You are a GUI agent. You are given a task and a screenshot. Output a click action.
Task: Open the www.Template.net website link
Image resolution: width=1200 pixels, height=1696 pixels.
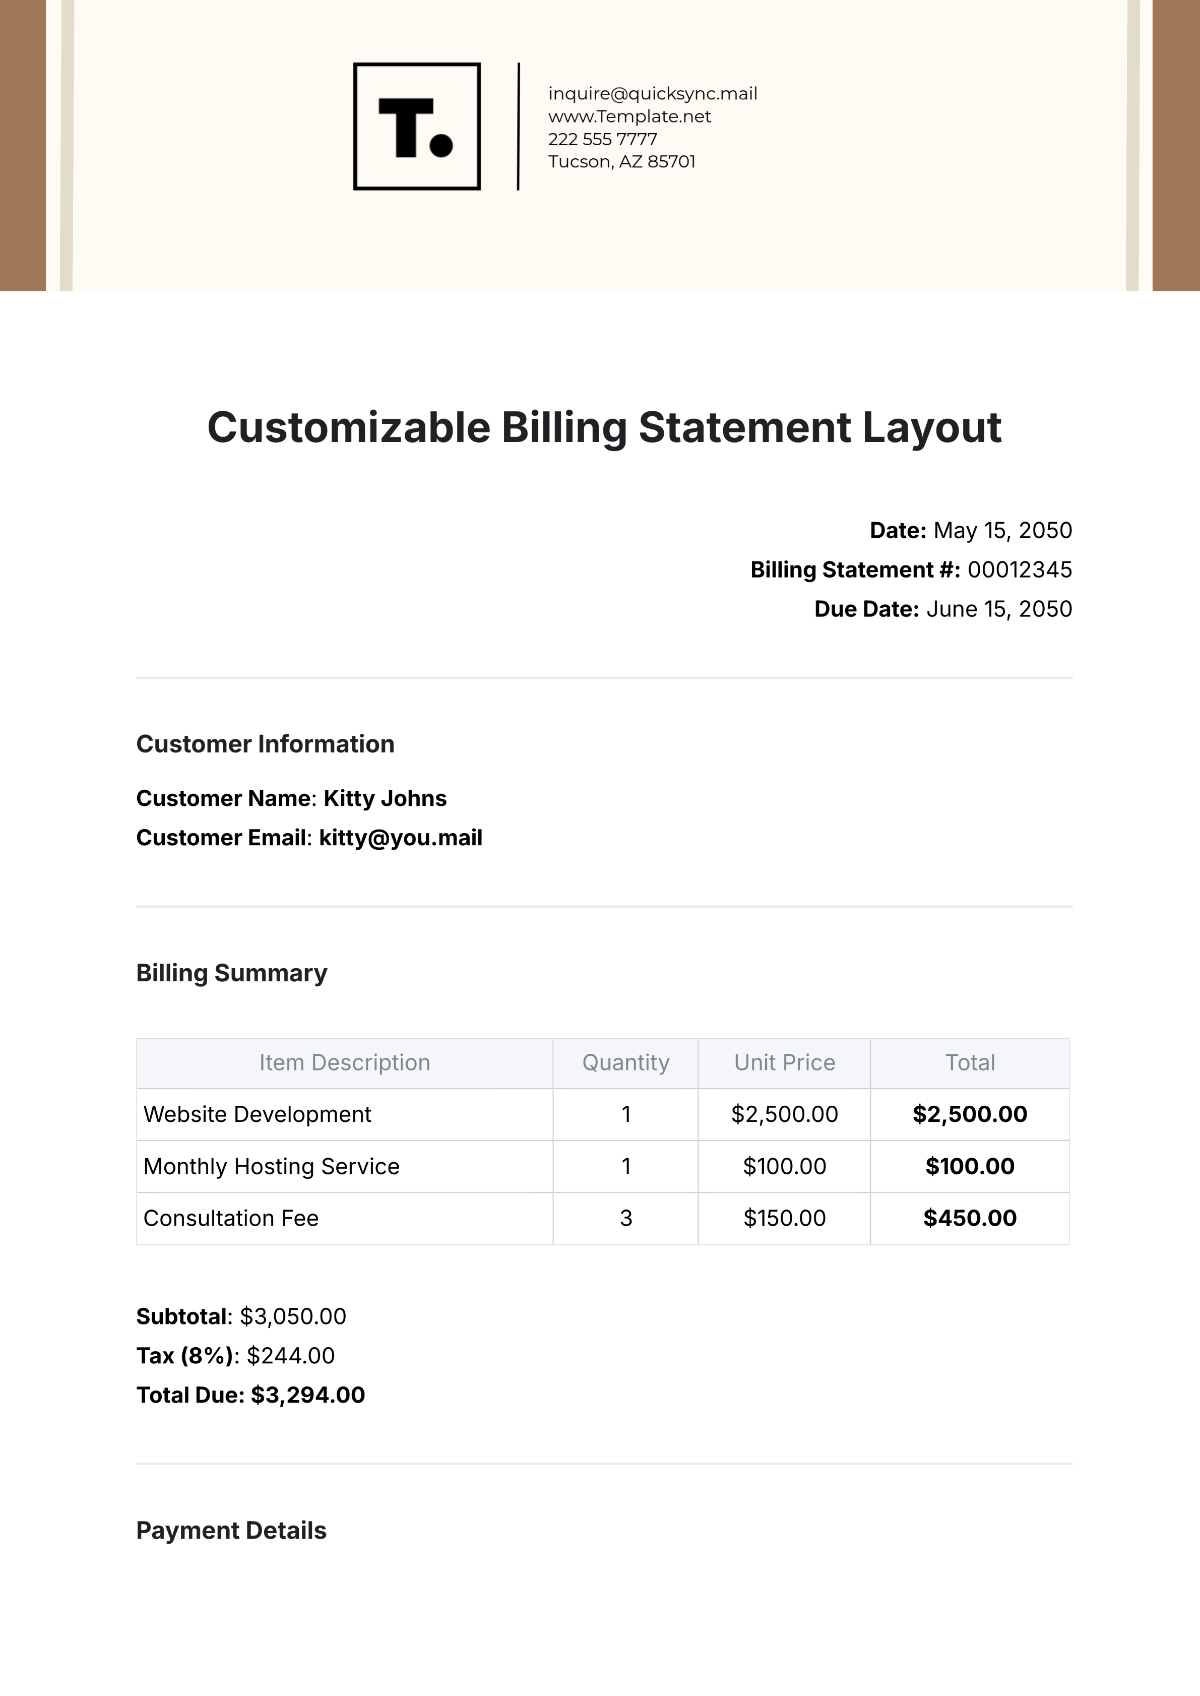click(x=629, y=116)
